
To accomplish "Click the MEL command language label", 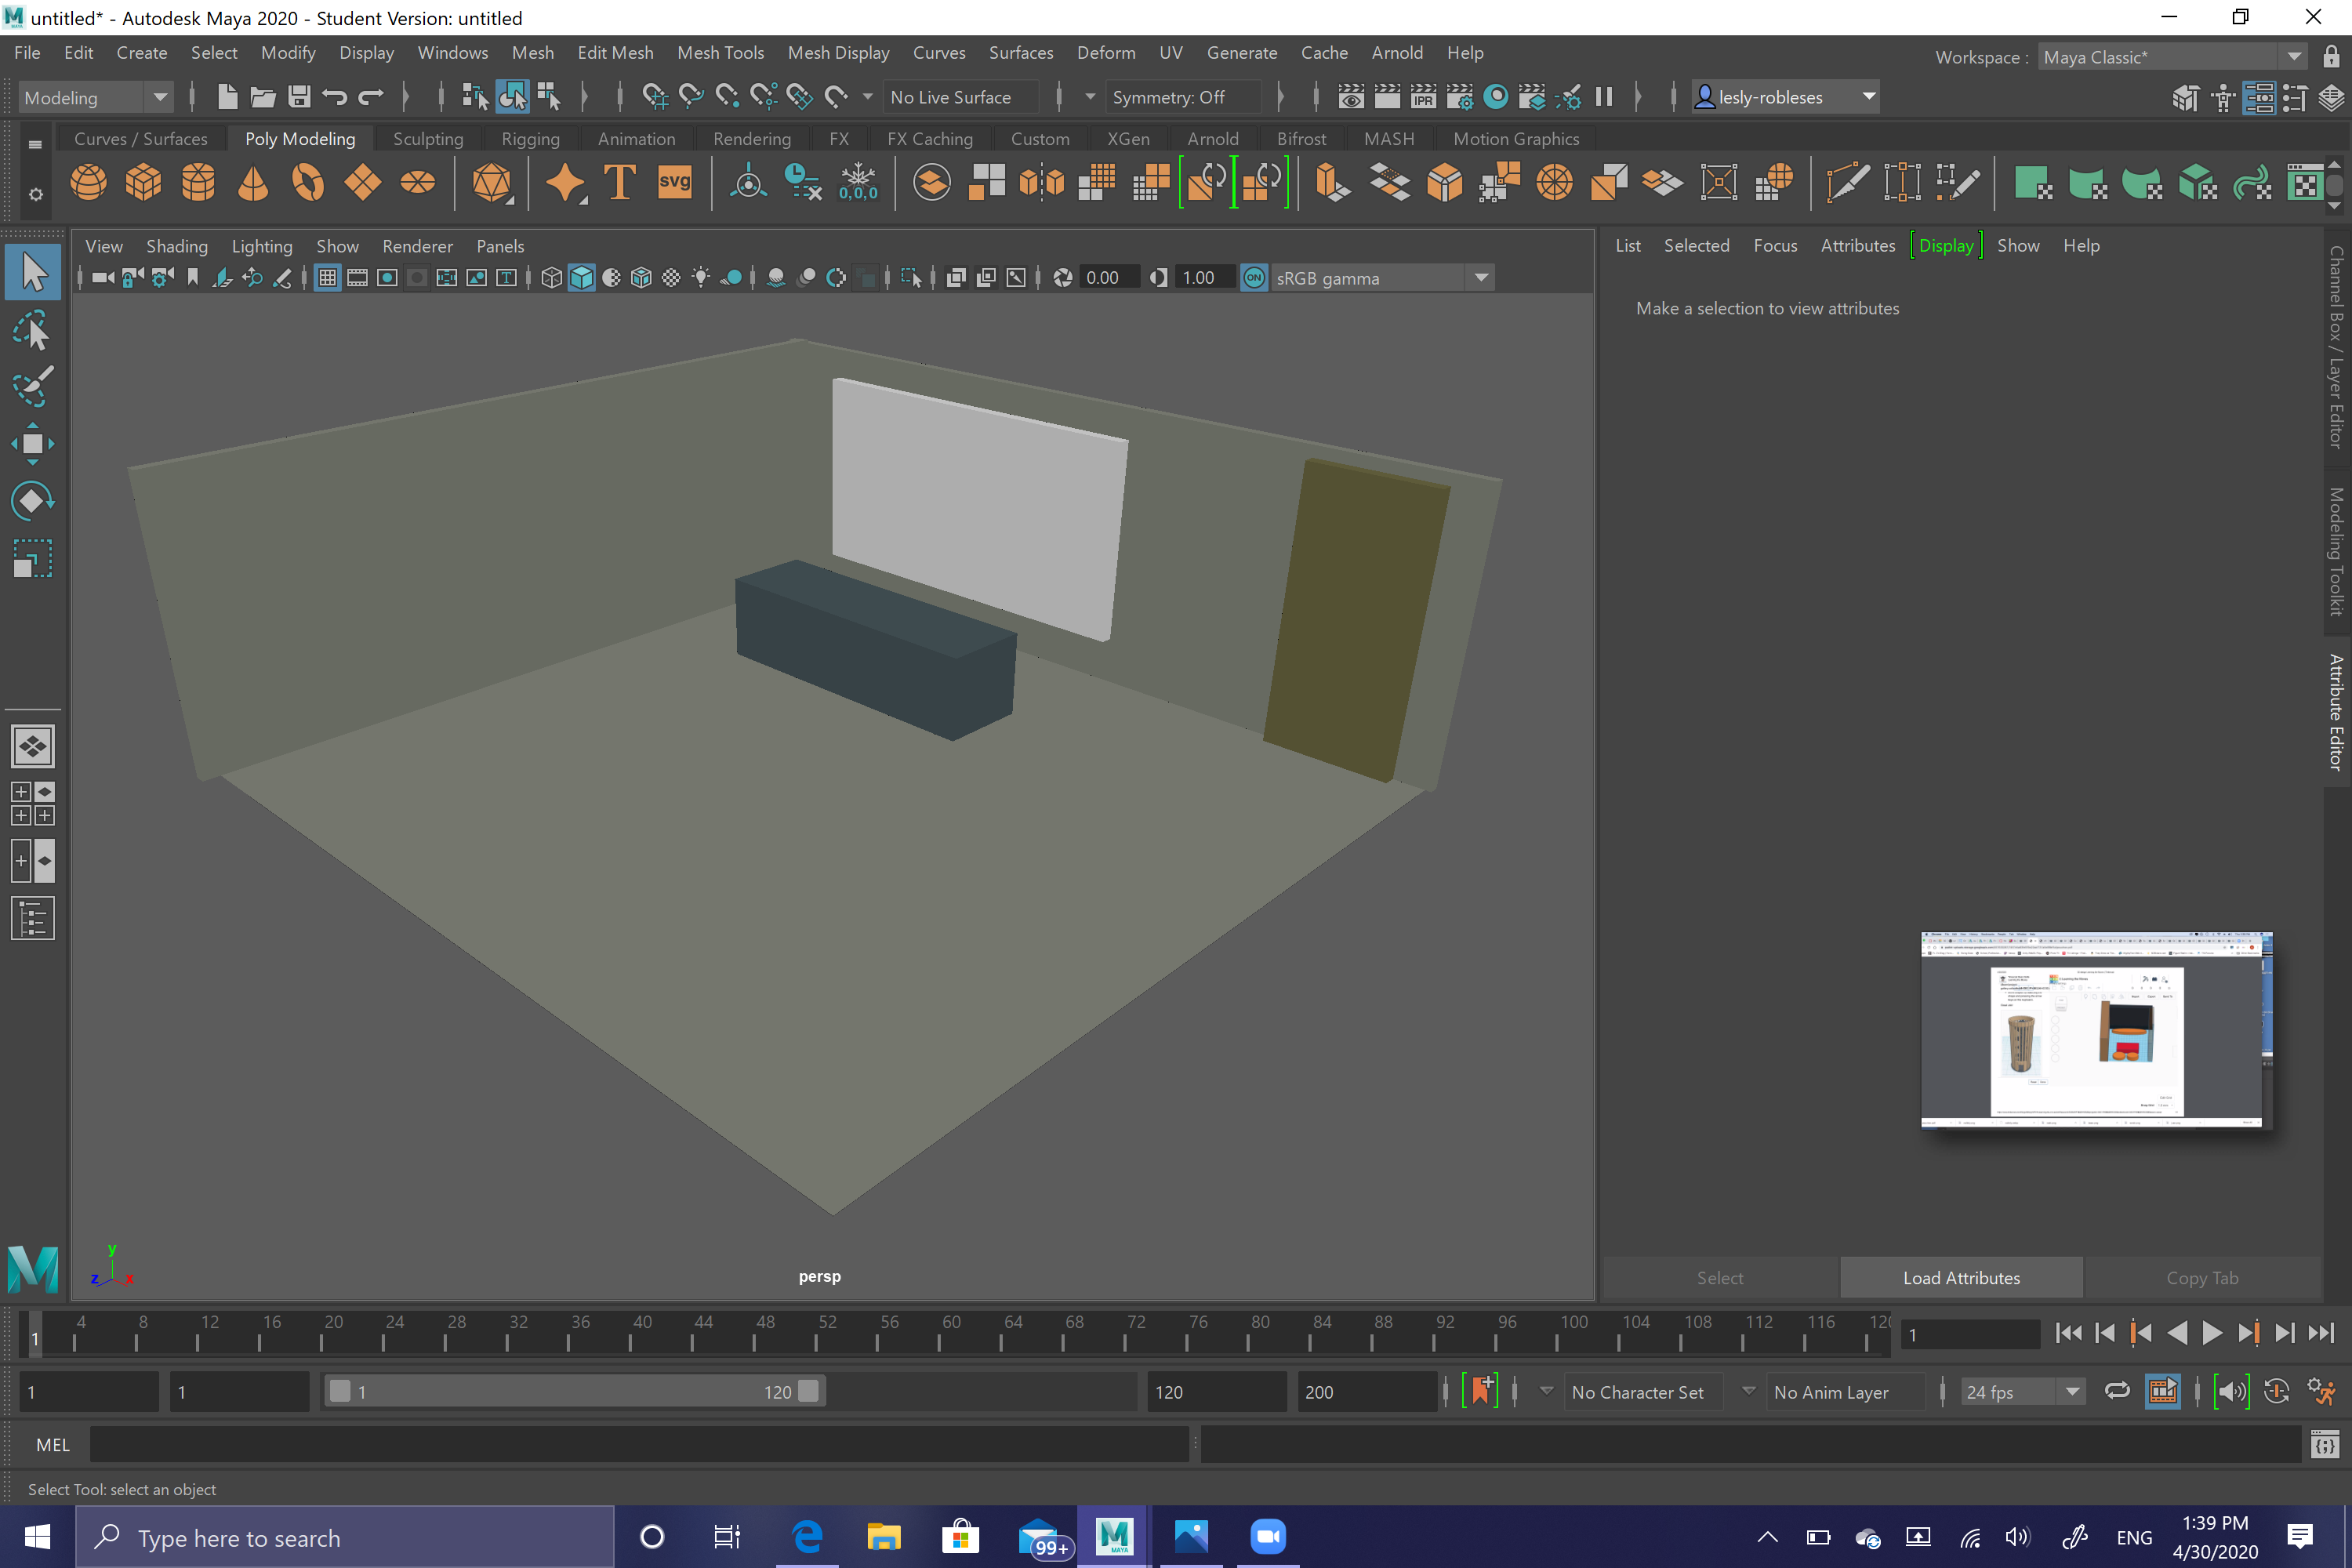I will 53,1444.
